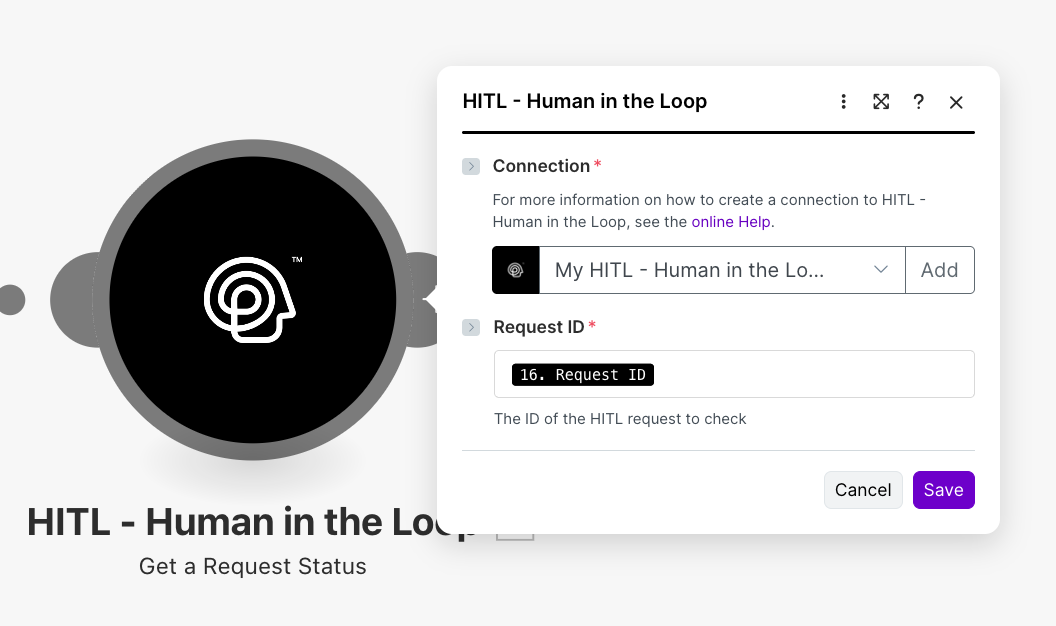The height and width of the screenshot is (626, 1056).
Task: Expand the dialog to fullscreen view
Action: pos(881,101)
